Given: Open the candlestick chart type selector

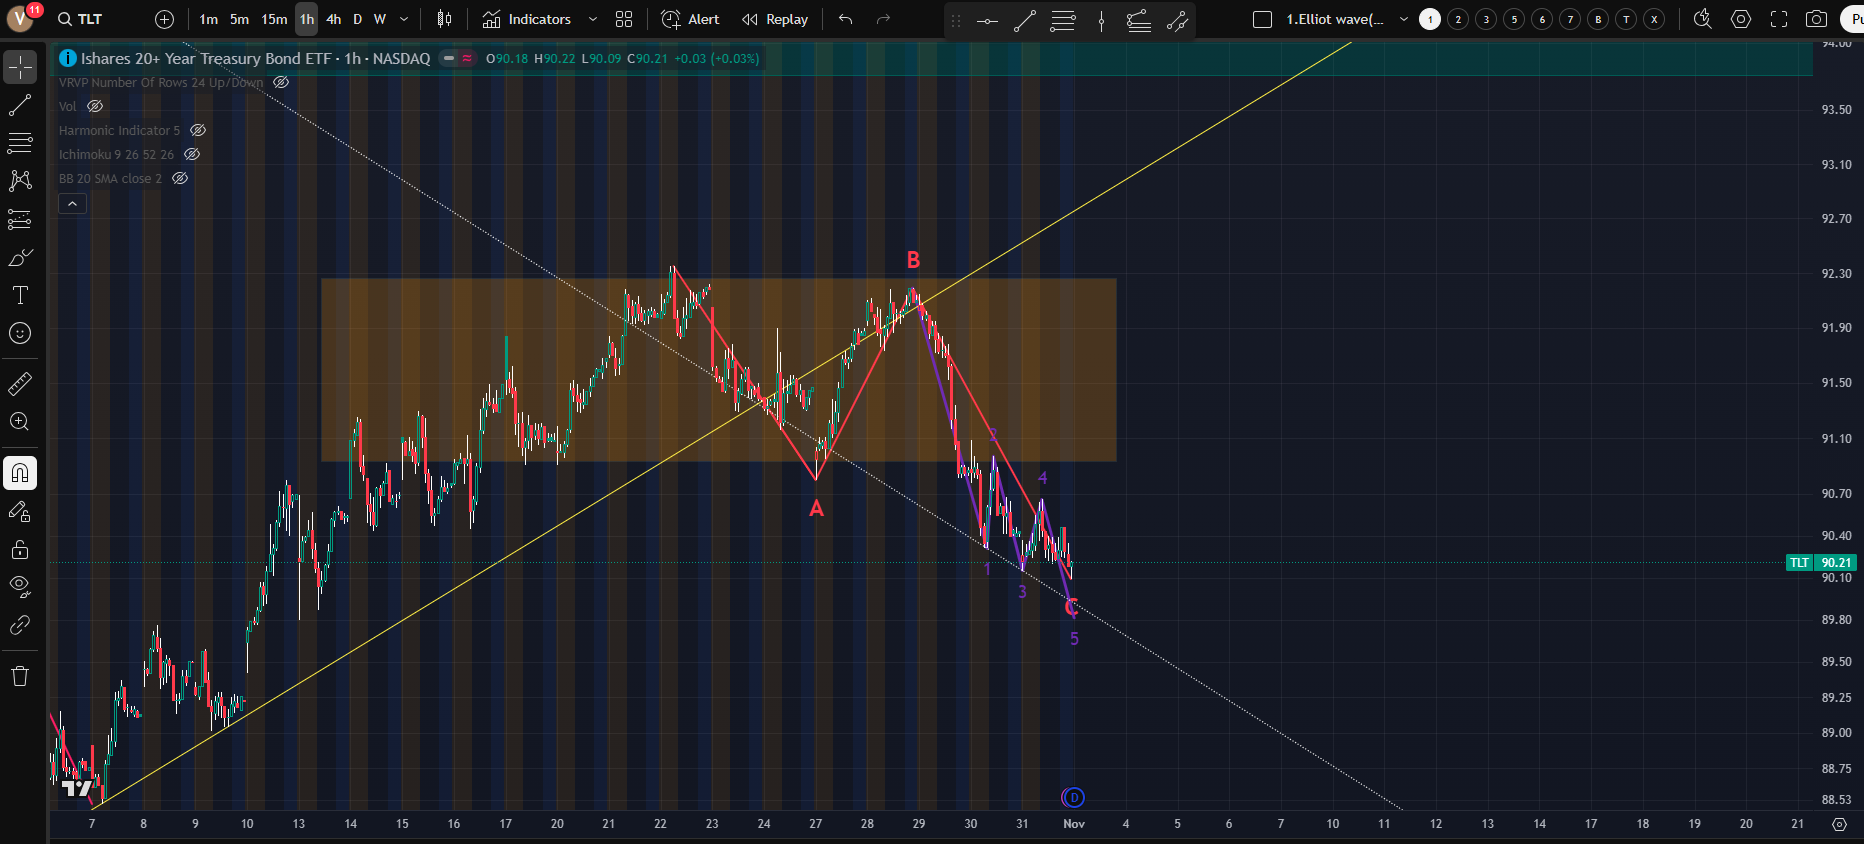Looking at the screenshot, I should (445, 19).
